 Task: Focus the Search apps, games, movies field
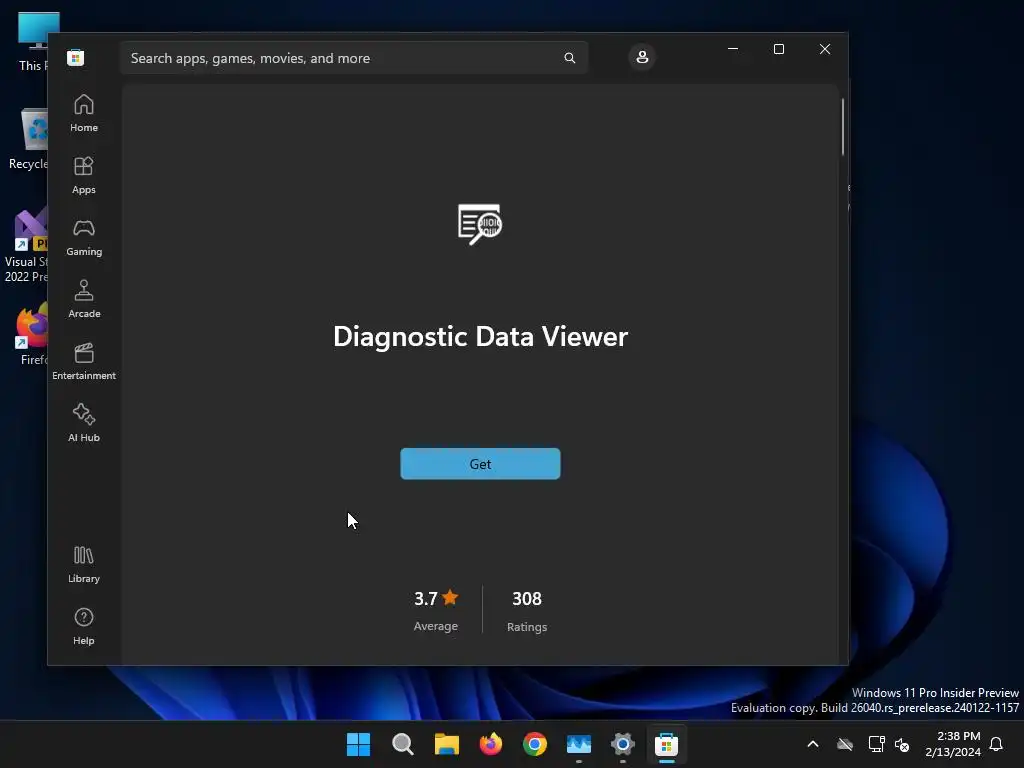(x=354, y=58)
